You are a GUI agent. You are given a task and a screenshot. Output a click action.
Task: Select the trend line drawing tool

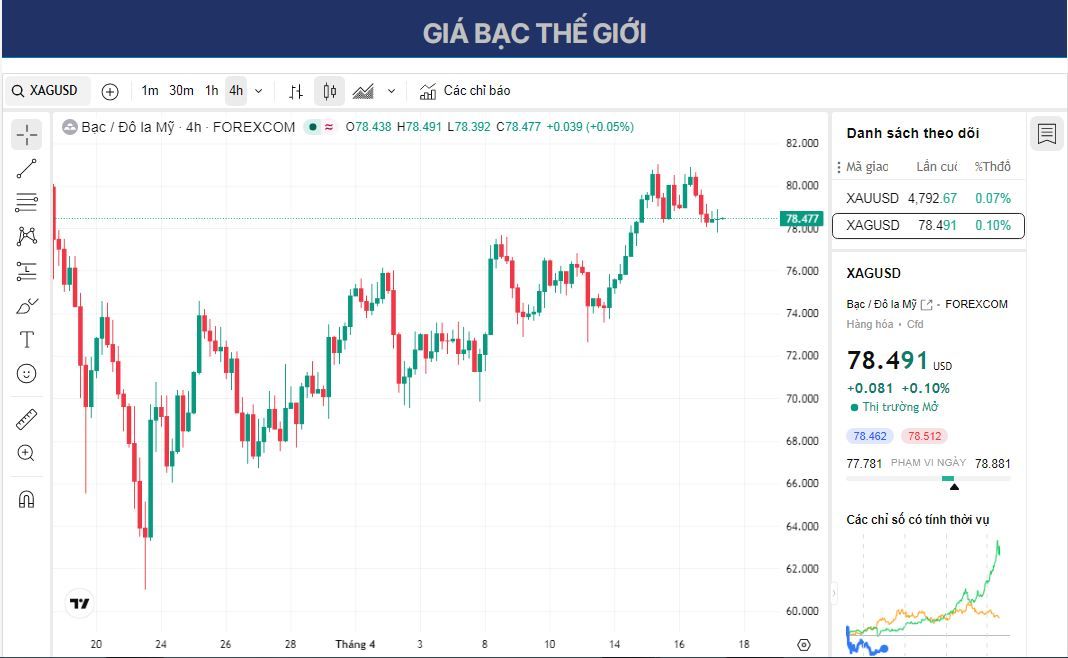[27, 168]
